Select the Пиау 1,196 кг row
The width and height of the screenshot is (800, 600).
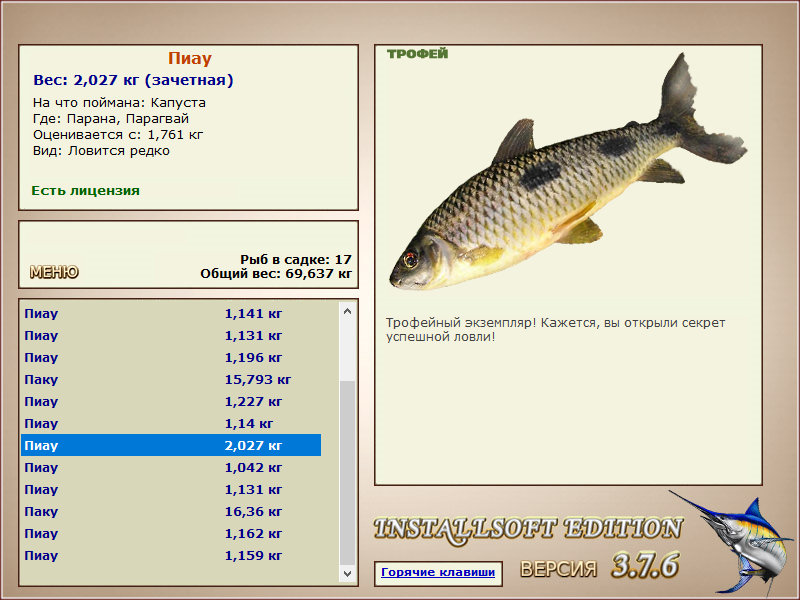[171, 358]
